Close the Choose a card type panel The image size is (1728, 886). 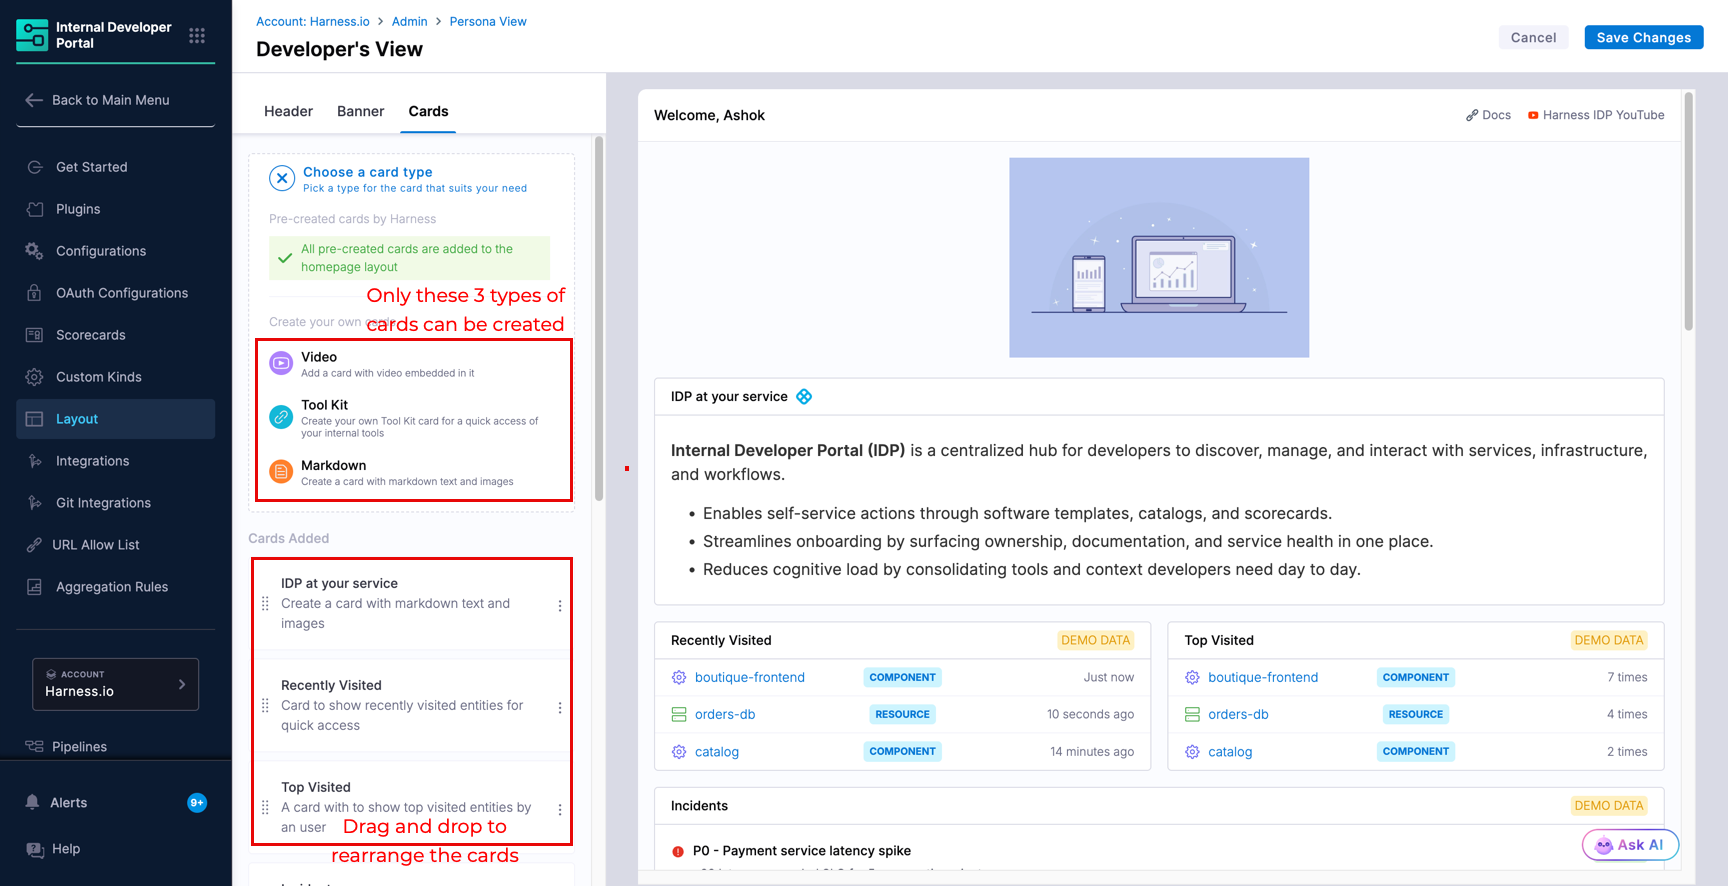pyautogui.click(x=282, y=179)
